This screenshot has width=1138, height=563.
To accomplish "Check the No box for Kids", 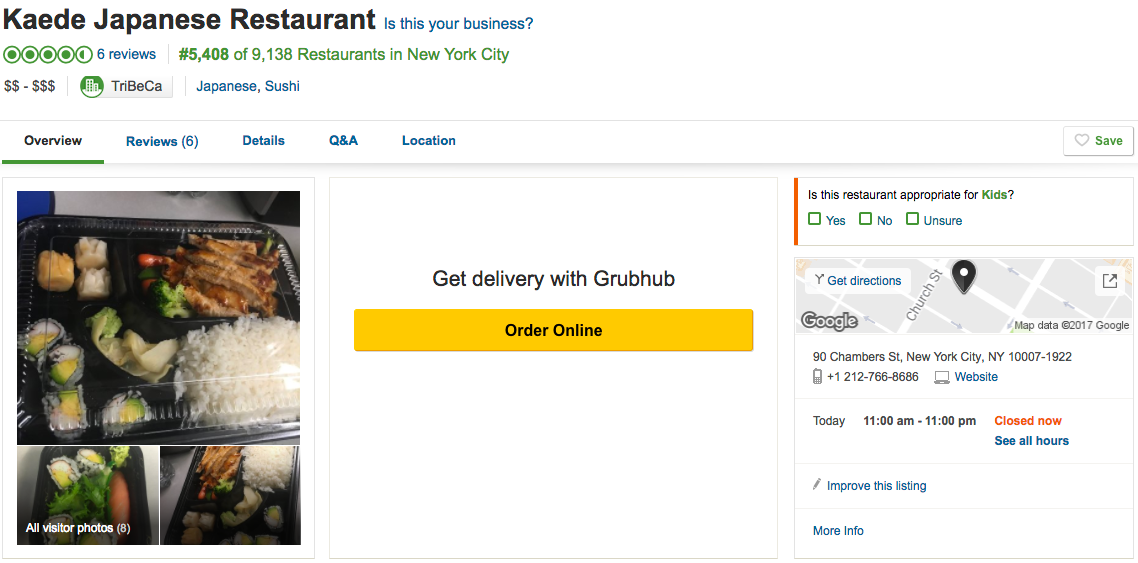I will [x=866, y=219].
